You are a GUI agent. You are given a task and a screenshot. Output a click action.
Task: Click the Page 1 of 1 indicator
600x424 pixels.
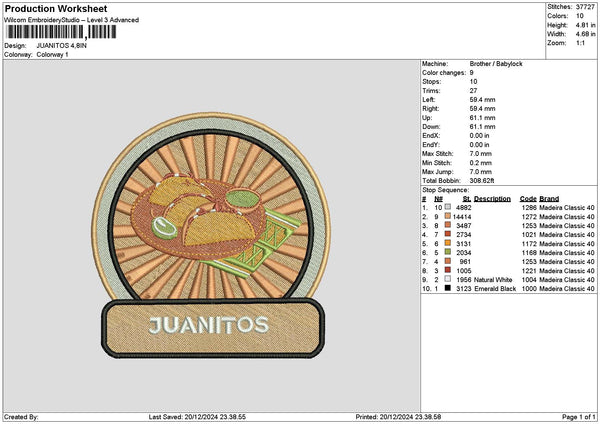tap(579, 417)
